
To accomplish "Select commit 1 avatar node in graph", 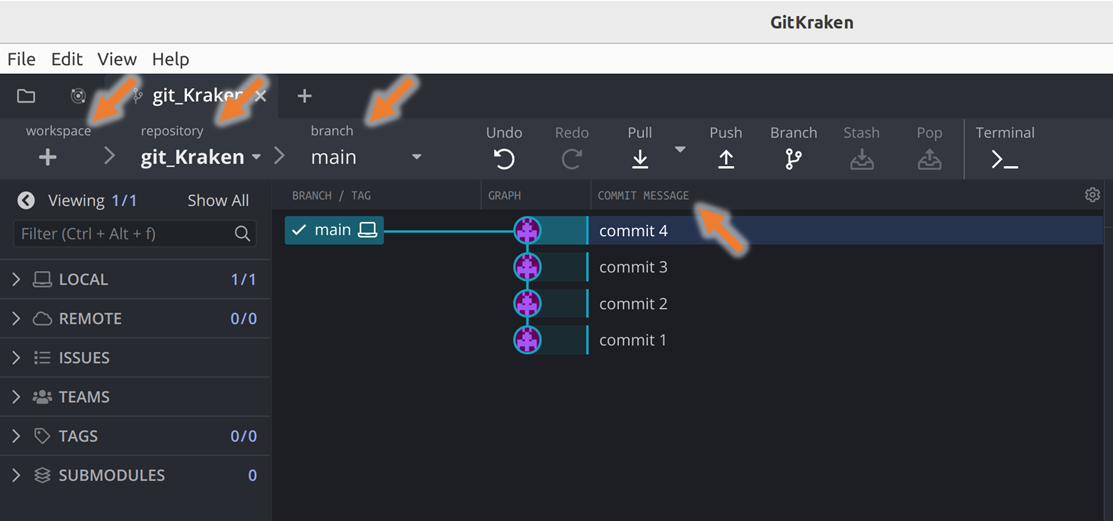I will [527, 340].
